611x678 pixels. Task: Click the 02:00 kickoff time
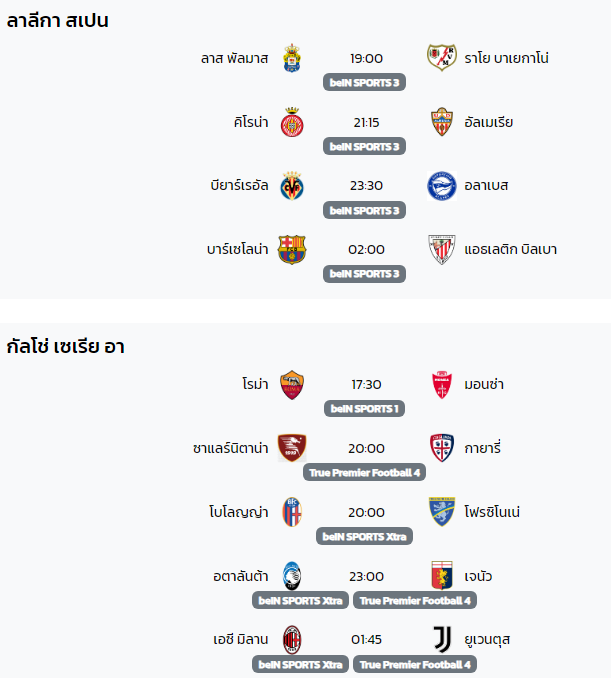366,249
